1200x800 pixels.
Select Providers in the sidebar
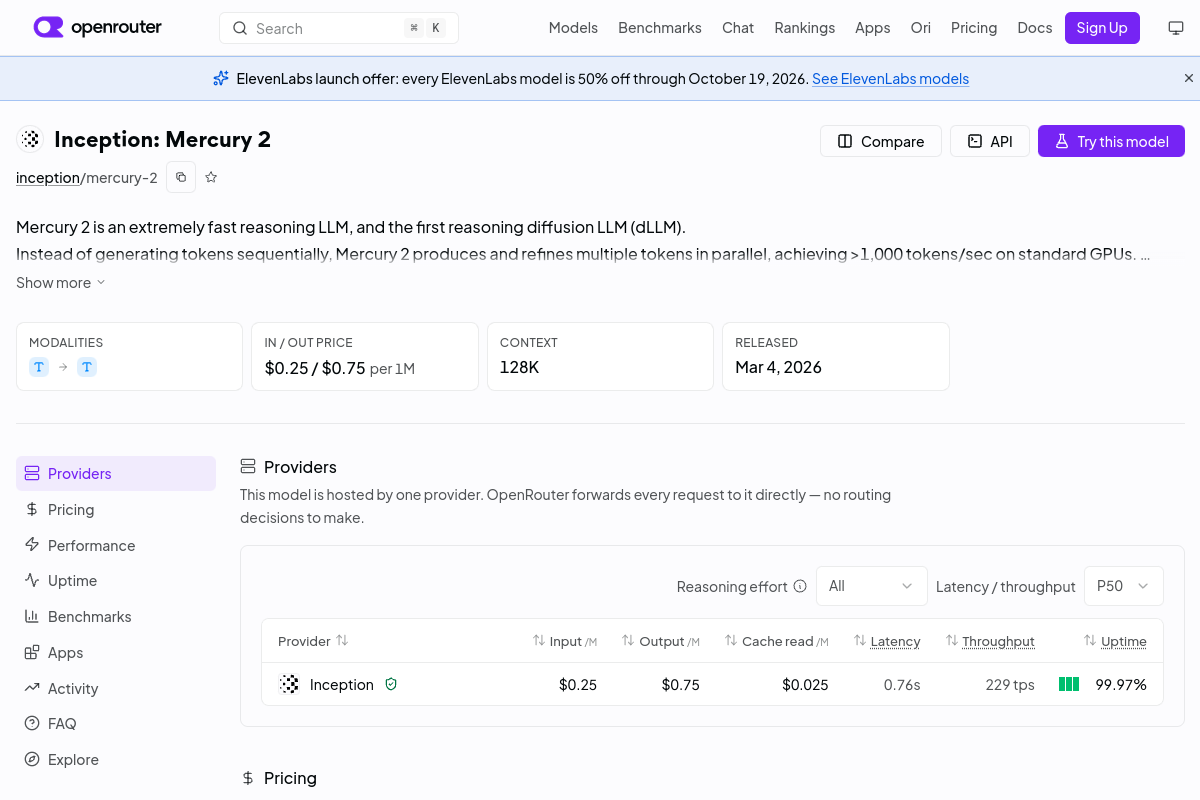pos(116,473)
